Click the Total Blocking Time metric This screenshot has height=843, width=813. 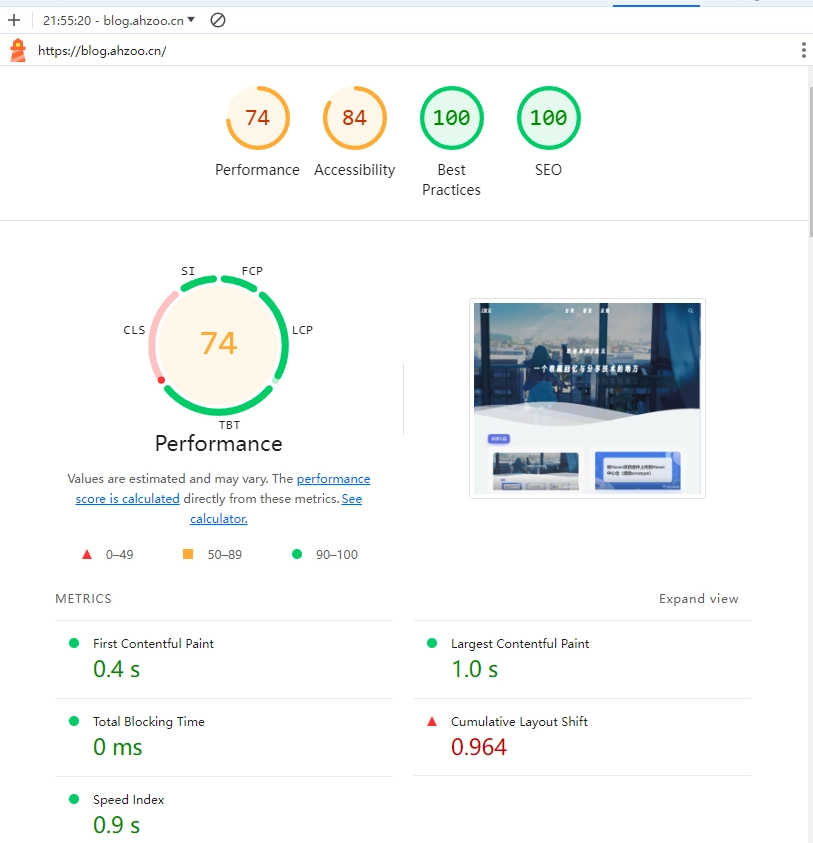pos(148,722)
